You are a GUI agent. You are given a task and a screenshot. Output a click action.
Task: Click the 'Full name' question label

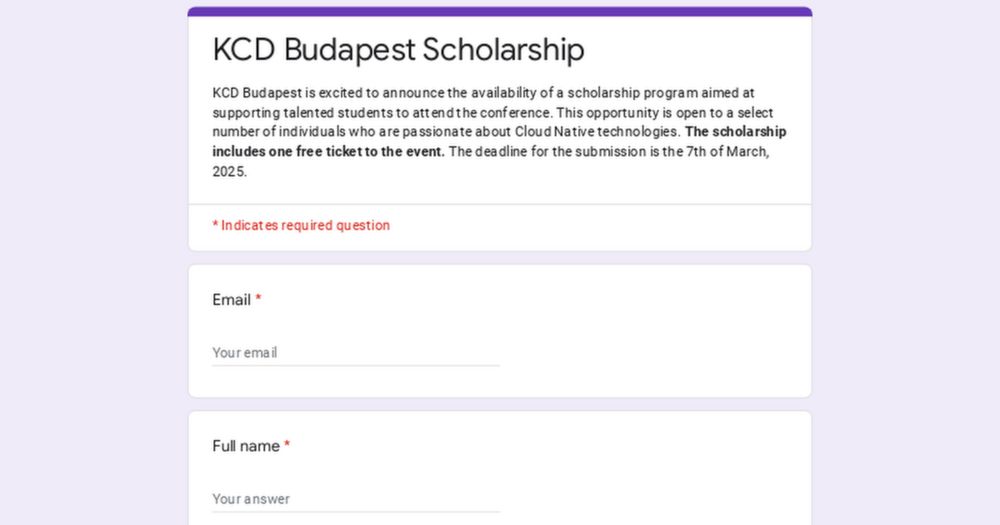(x=245, y=446)
